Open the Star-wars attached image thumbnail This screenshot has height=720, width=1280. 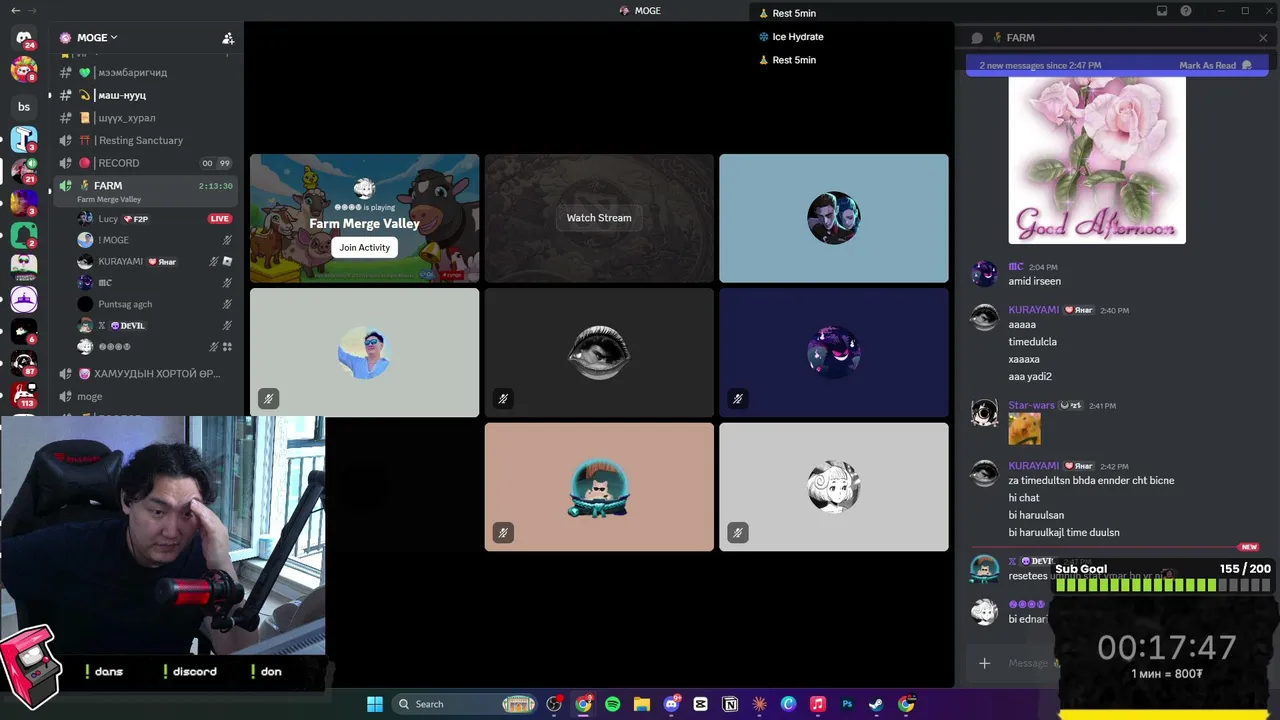click(1024, 429)
